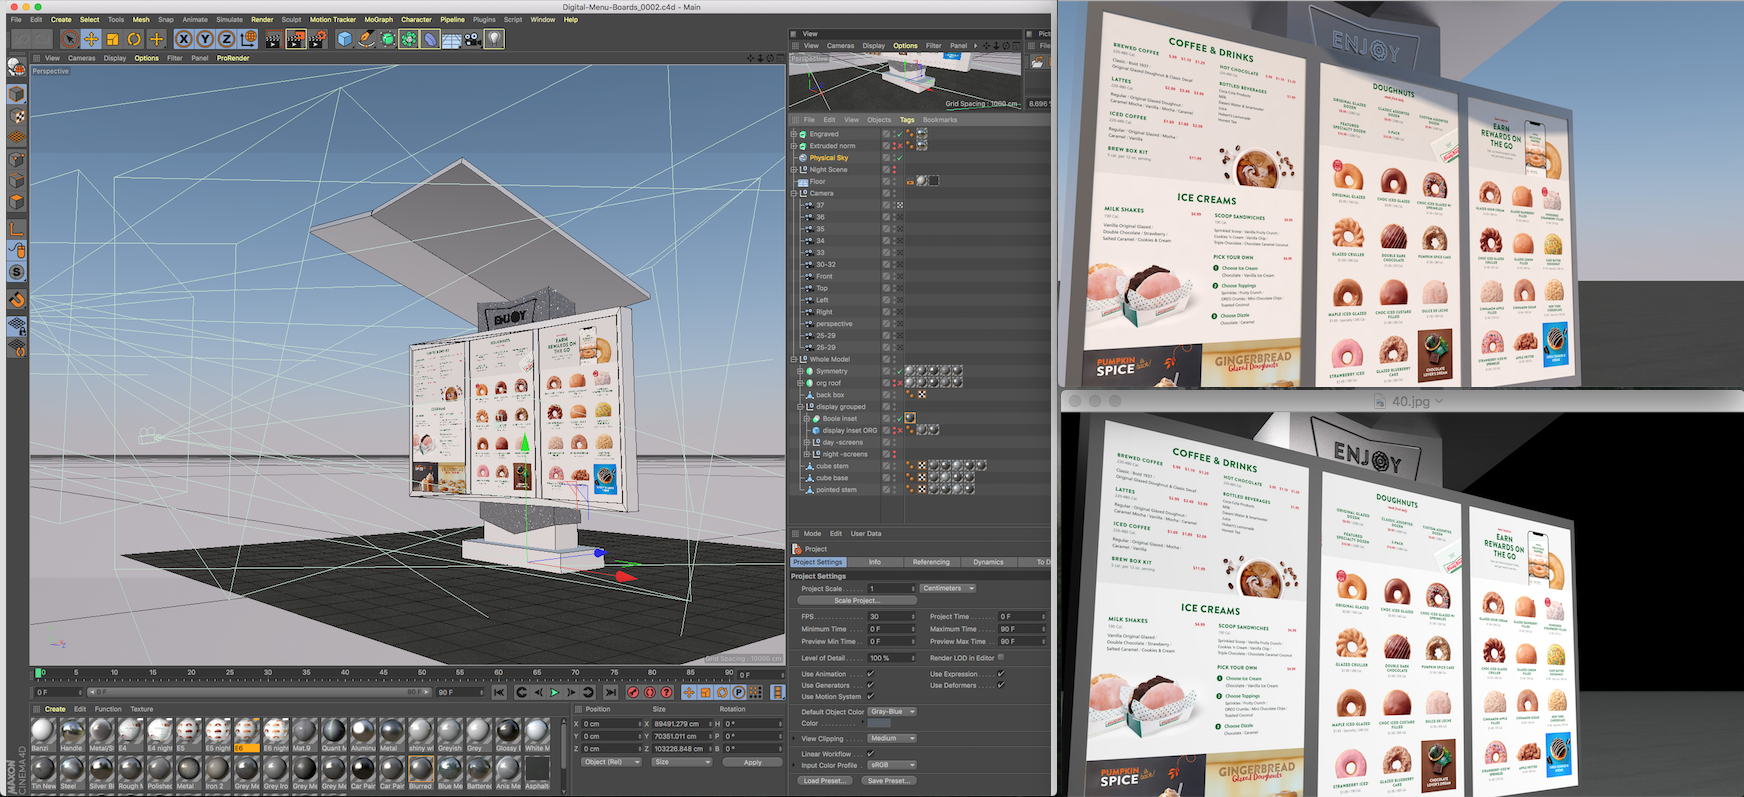Select the E6 material thumbnail

tap(245, 734)
